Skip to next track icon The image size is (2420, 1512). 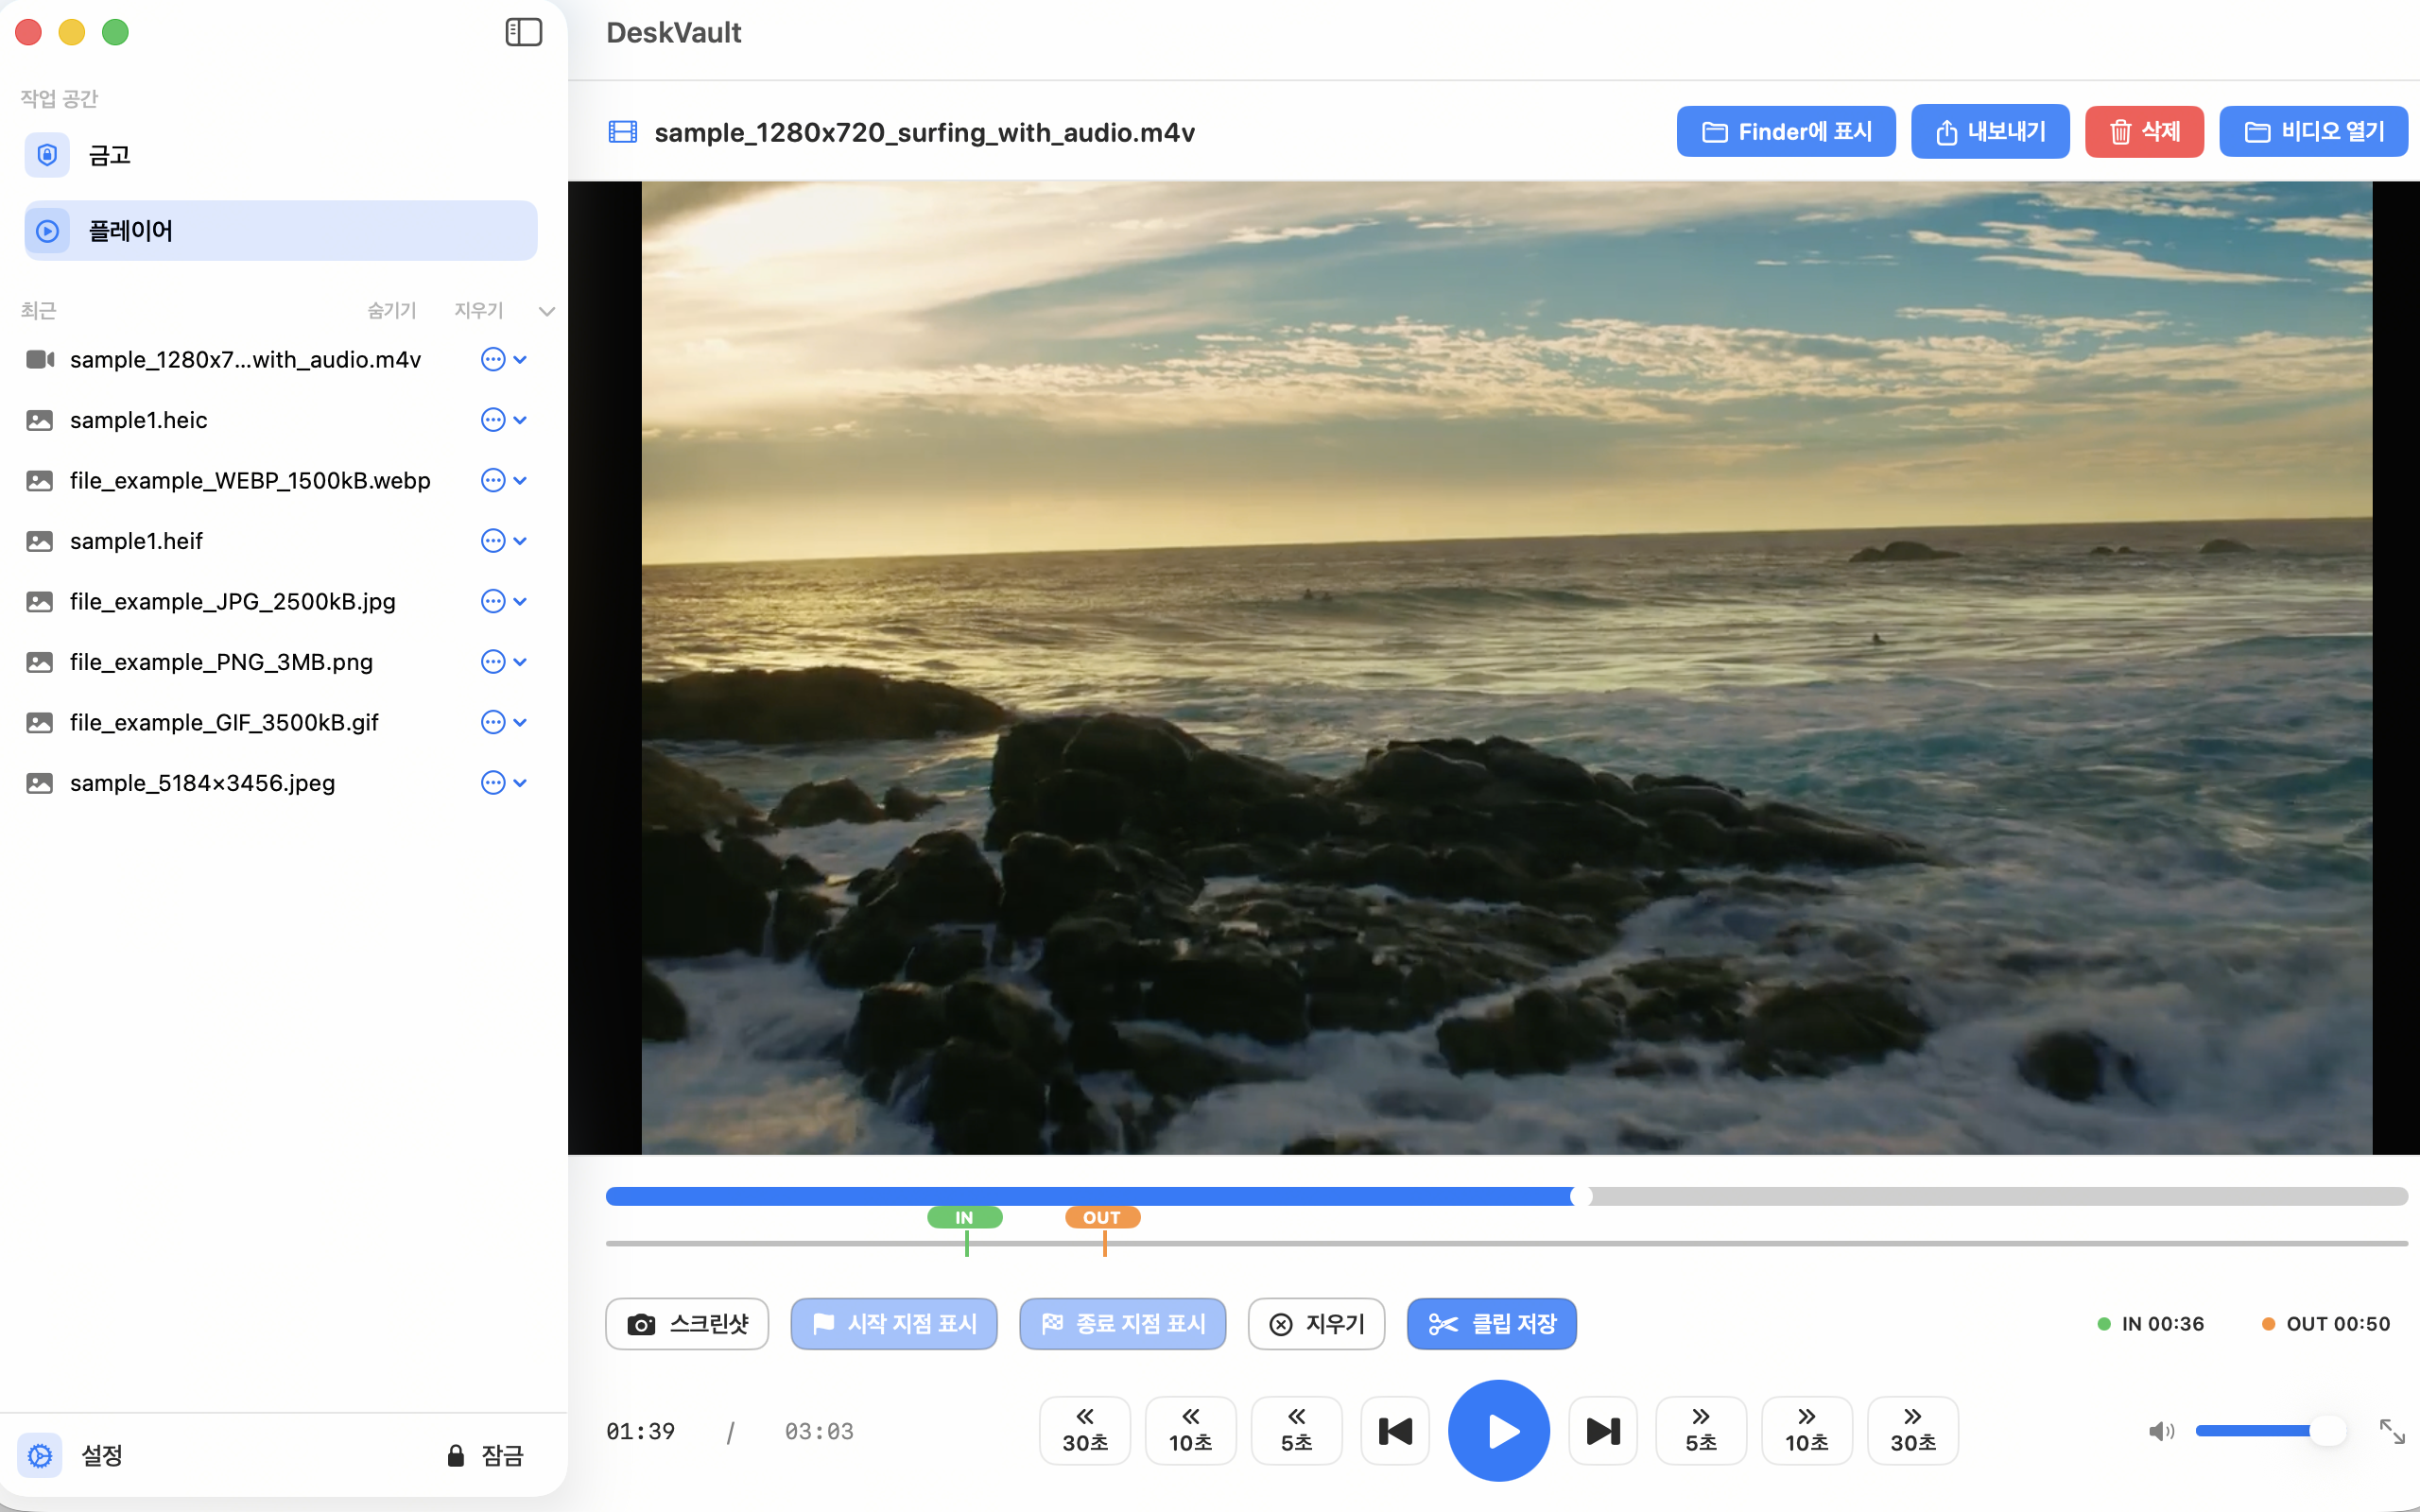pos(1602,1430)
